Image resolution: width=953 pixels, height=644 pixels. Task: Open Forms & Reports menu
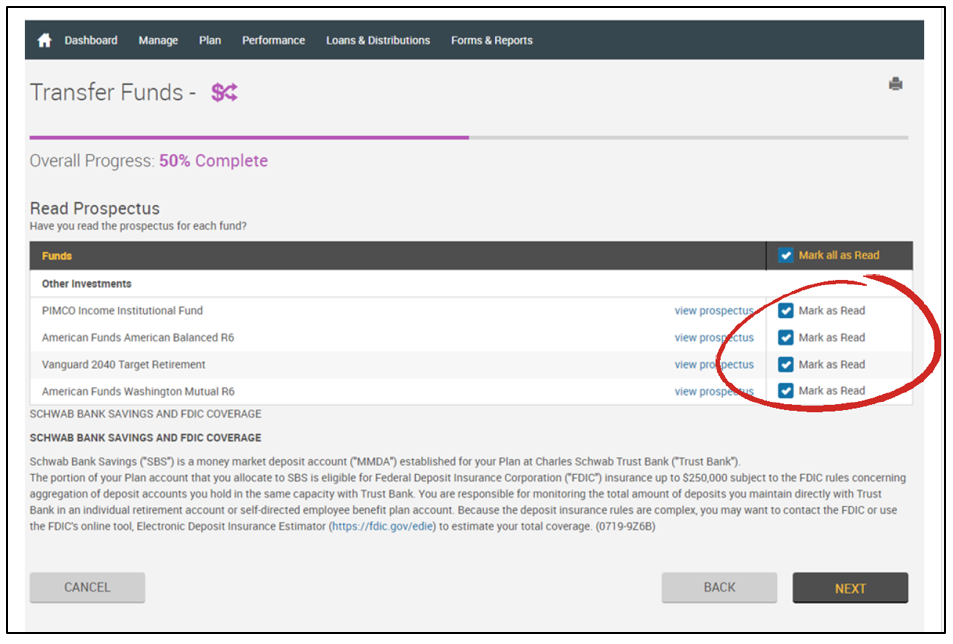492,41
